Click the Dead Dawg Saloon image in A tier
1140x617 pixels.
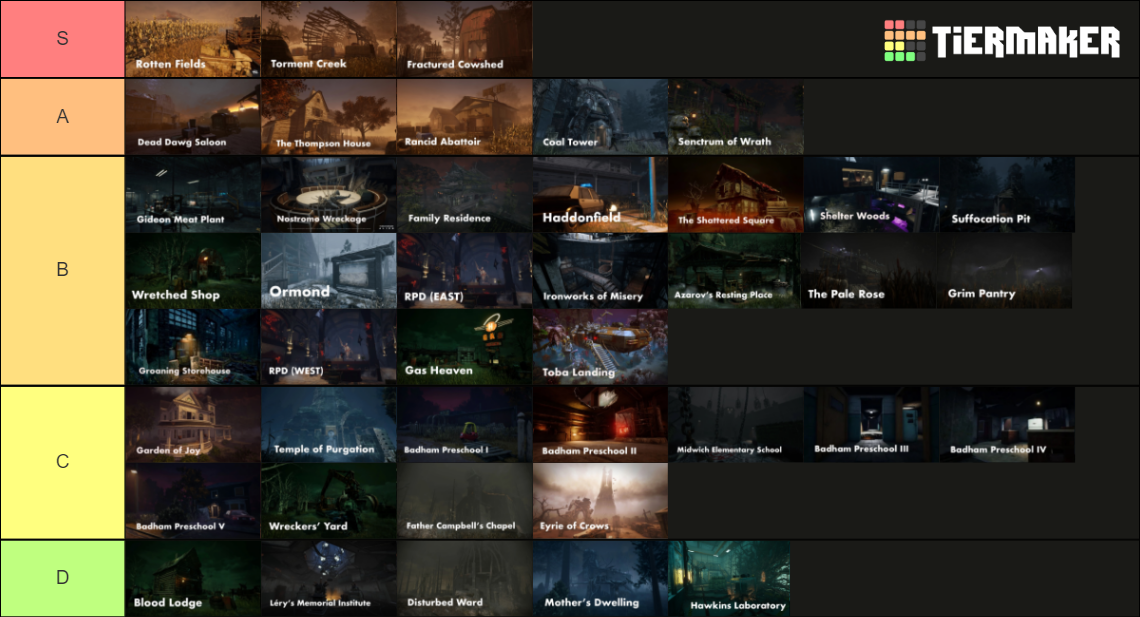click(192, 116)
